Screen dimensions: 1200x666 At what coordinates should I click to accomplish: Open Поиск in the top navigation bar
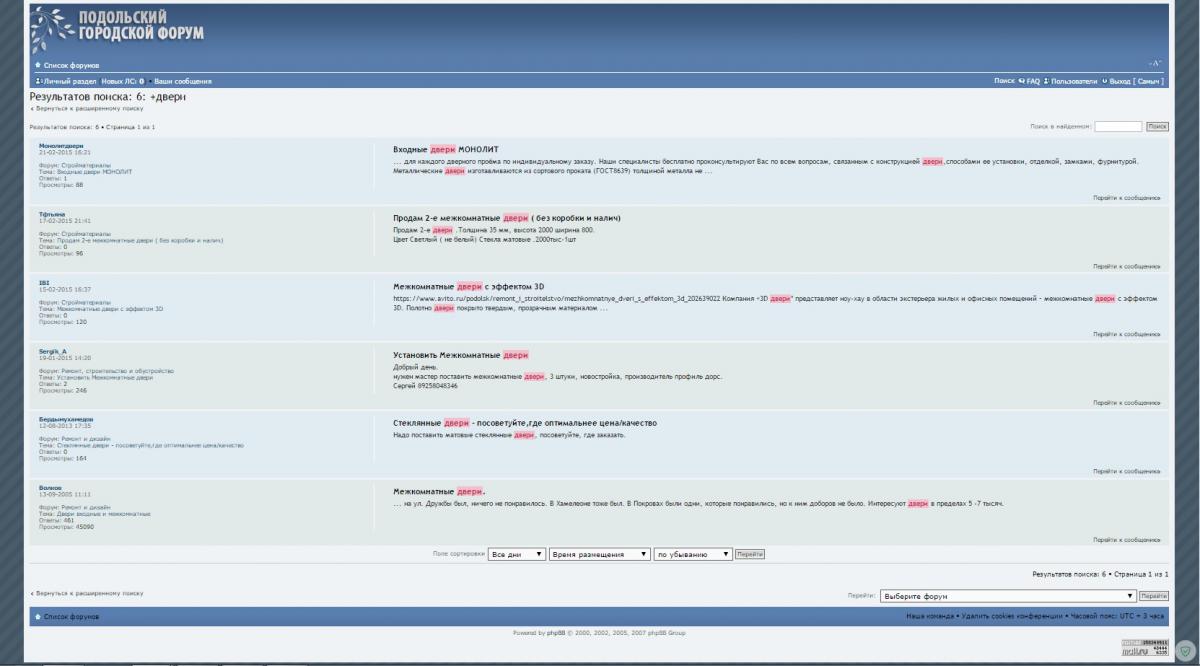pos(1004,81)
